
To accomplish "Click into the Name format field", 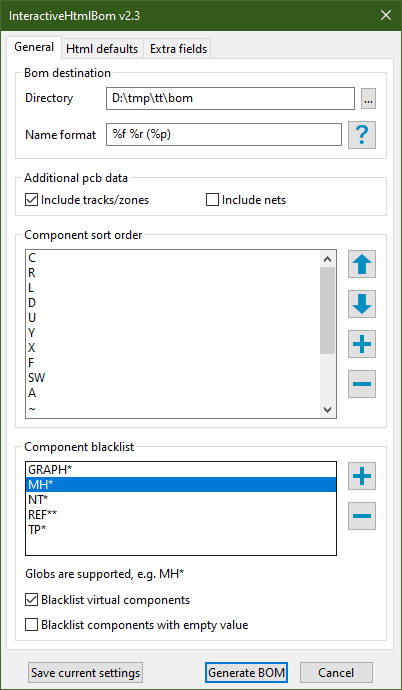I will pyautogui.click(x=224, y=135).
